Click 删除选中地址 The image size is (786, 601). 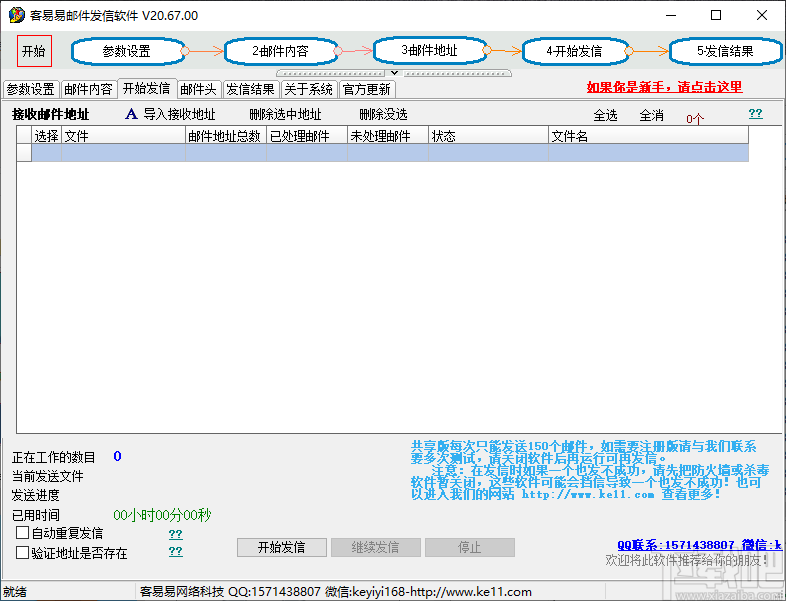(285, 114)
